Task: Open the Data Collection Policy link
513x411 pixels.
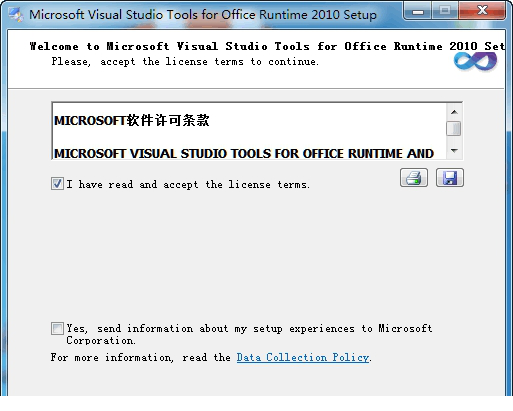Action: click(303, 357)
